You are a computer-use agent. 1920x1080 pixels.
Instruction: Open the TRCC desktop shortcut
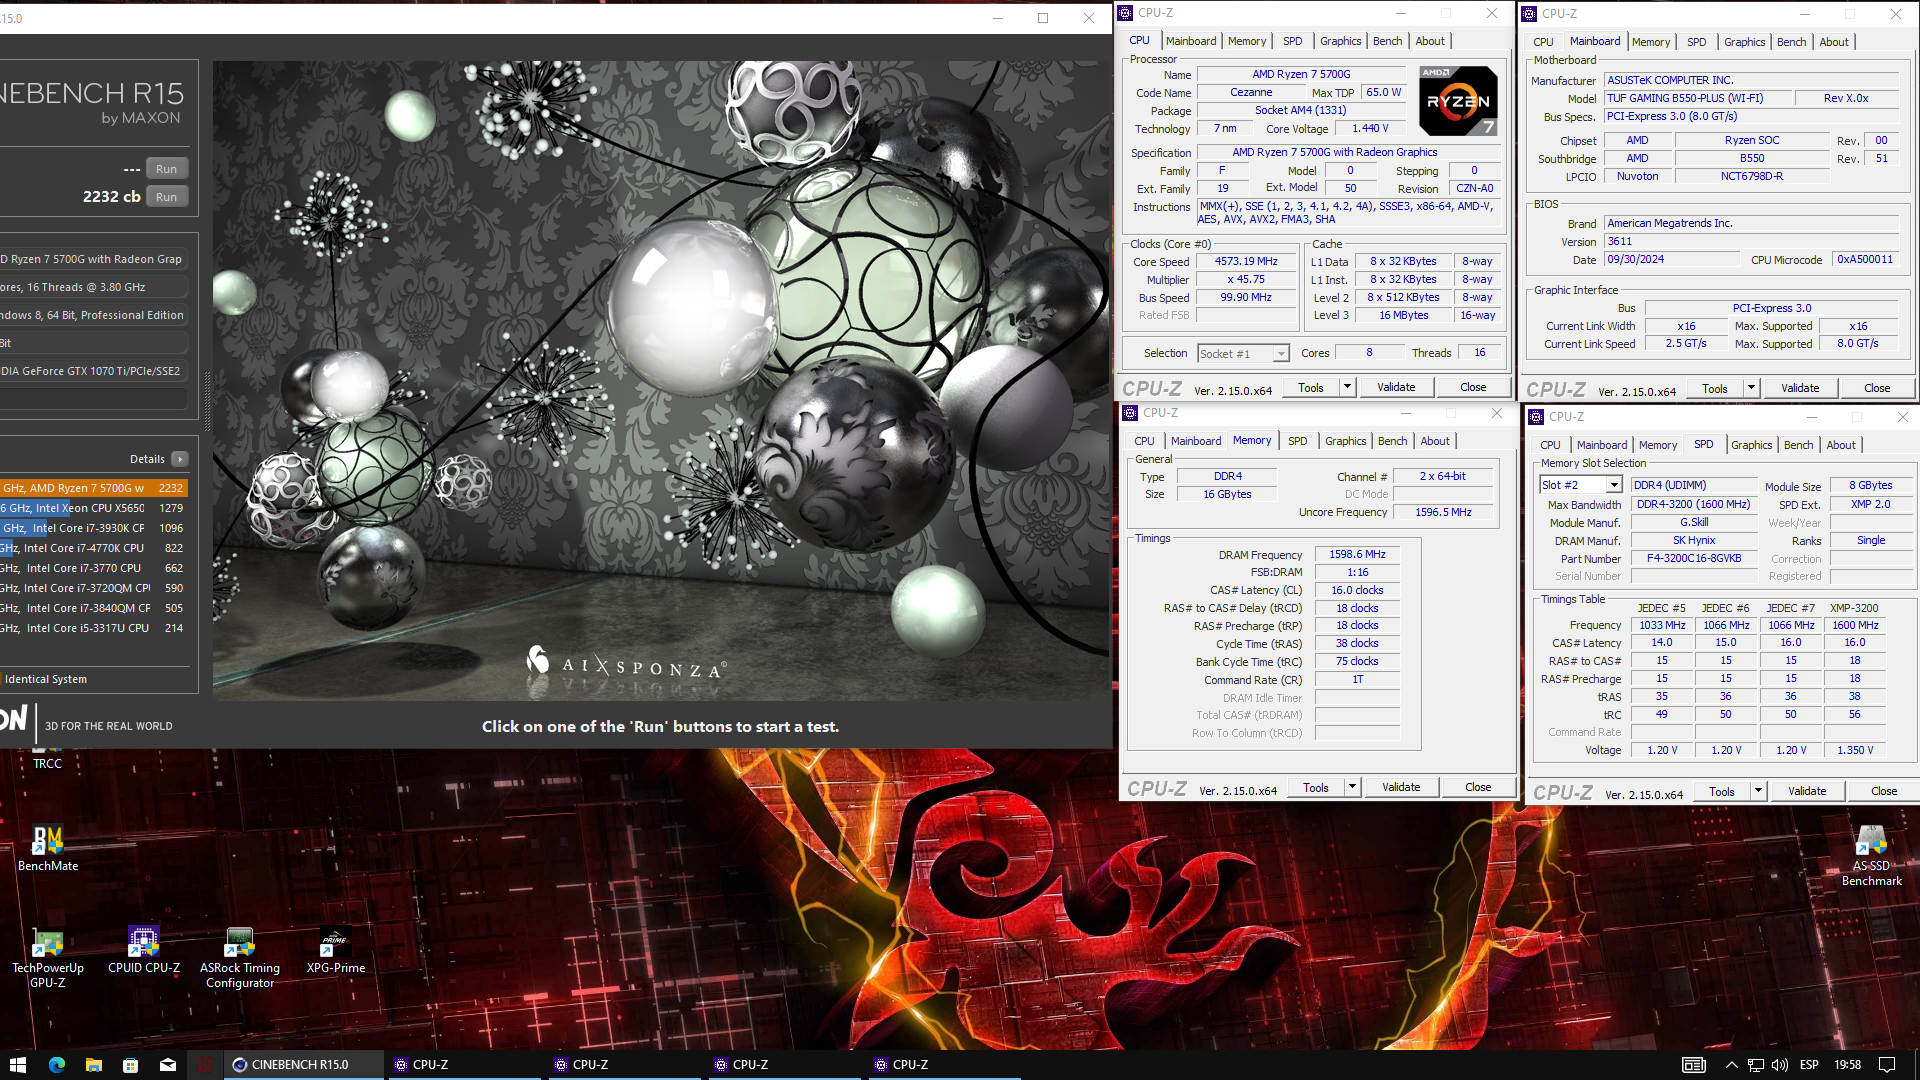pos(47,760)
